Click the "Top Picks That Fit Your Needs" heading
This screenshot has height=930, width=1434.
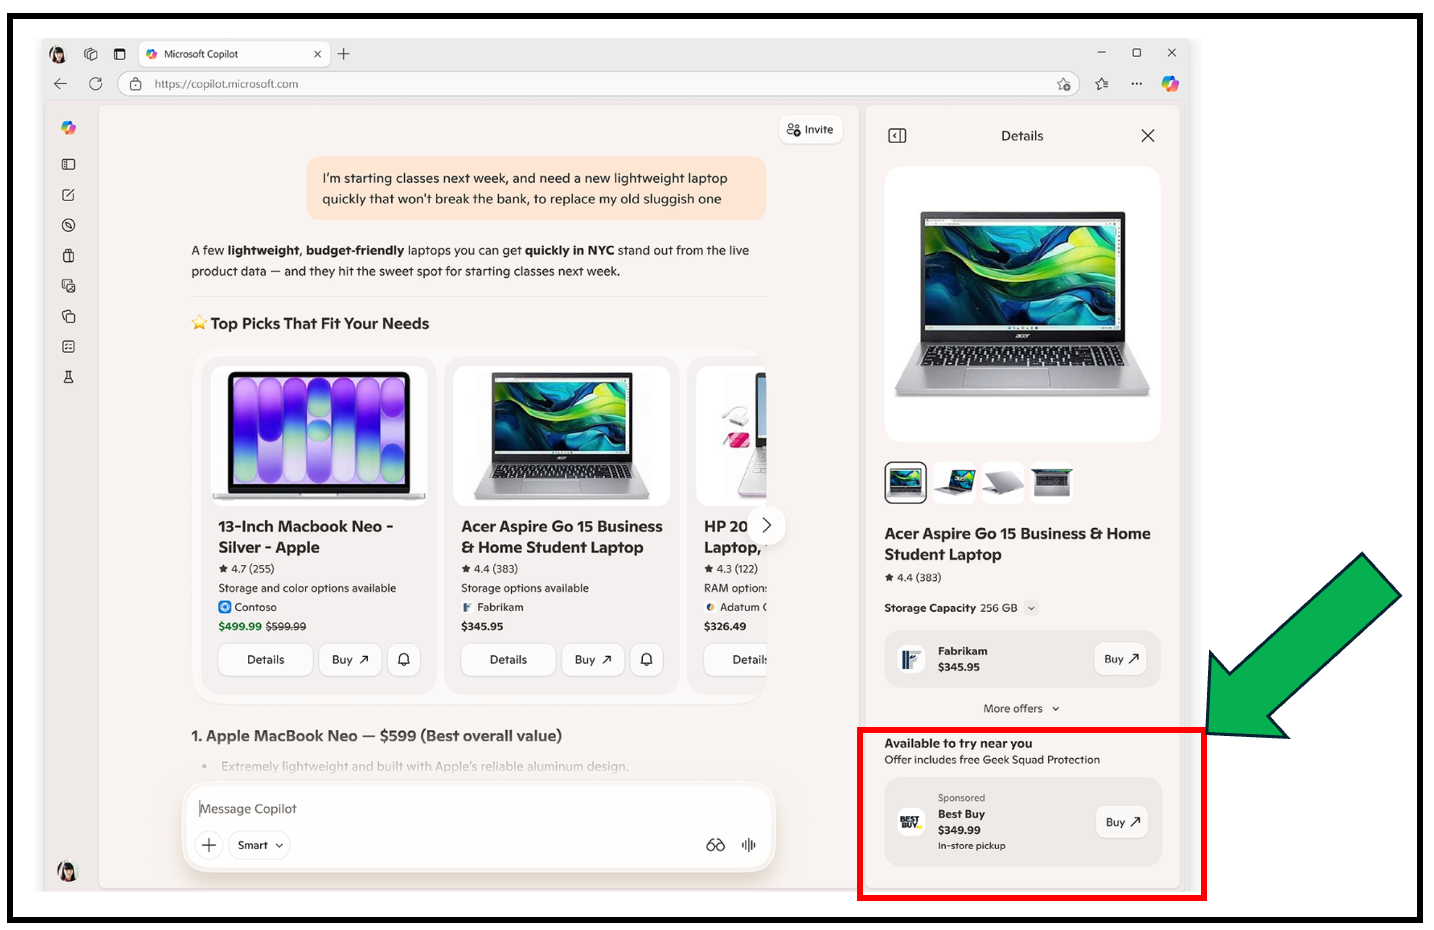pyautogui.click(x=319, y=324)
